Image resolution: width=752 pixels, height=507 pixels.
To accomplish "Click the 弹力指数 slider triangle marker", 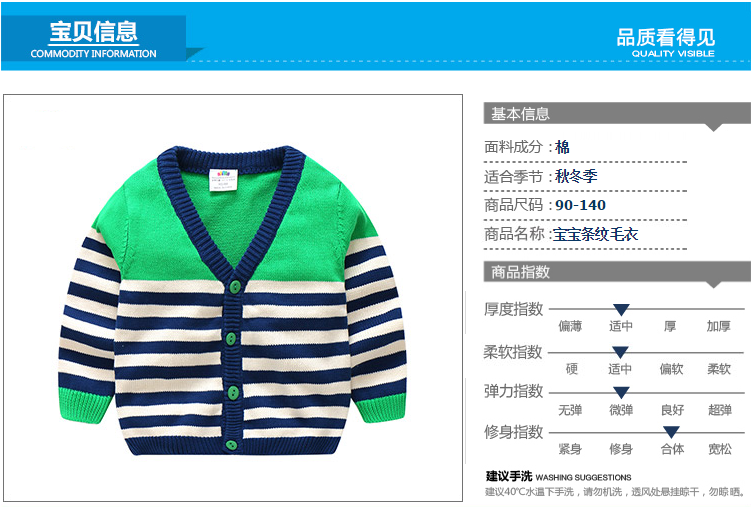I will click(621, 393).
